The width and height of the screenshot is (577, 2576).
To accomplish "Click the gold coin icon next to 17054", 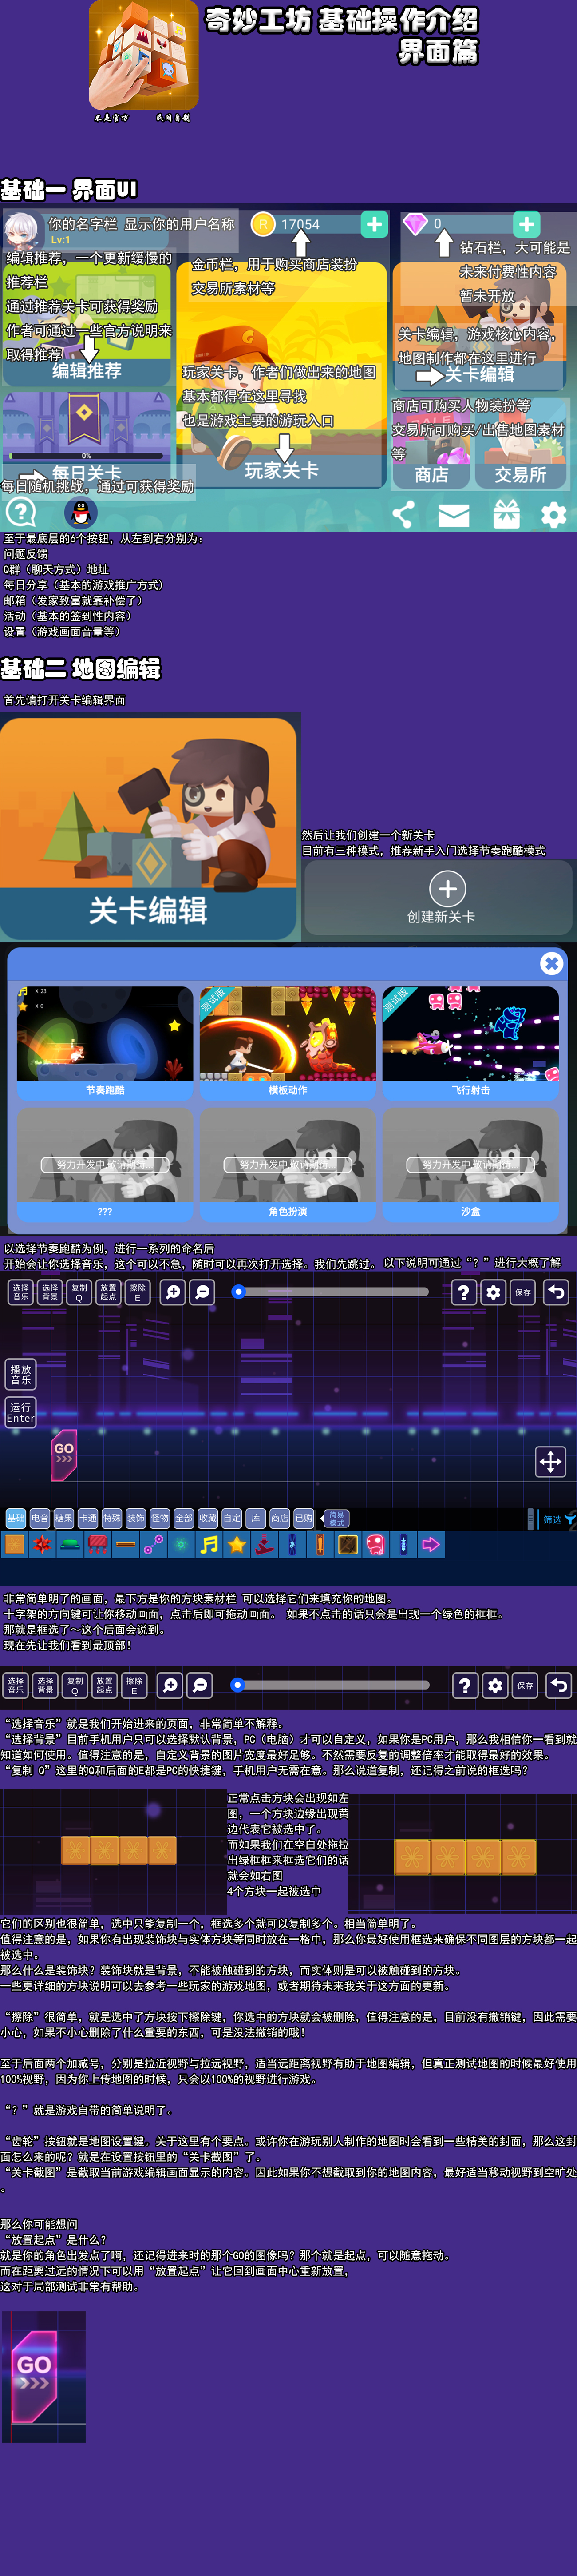I will point(263,224).
